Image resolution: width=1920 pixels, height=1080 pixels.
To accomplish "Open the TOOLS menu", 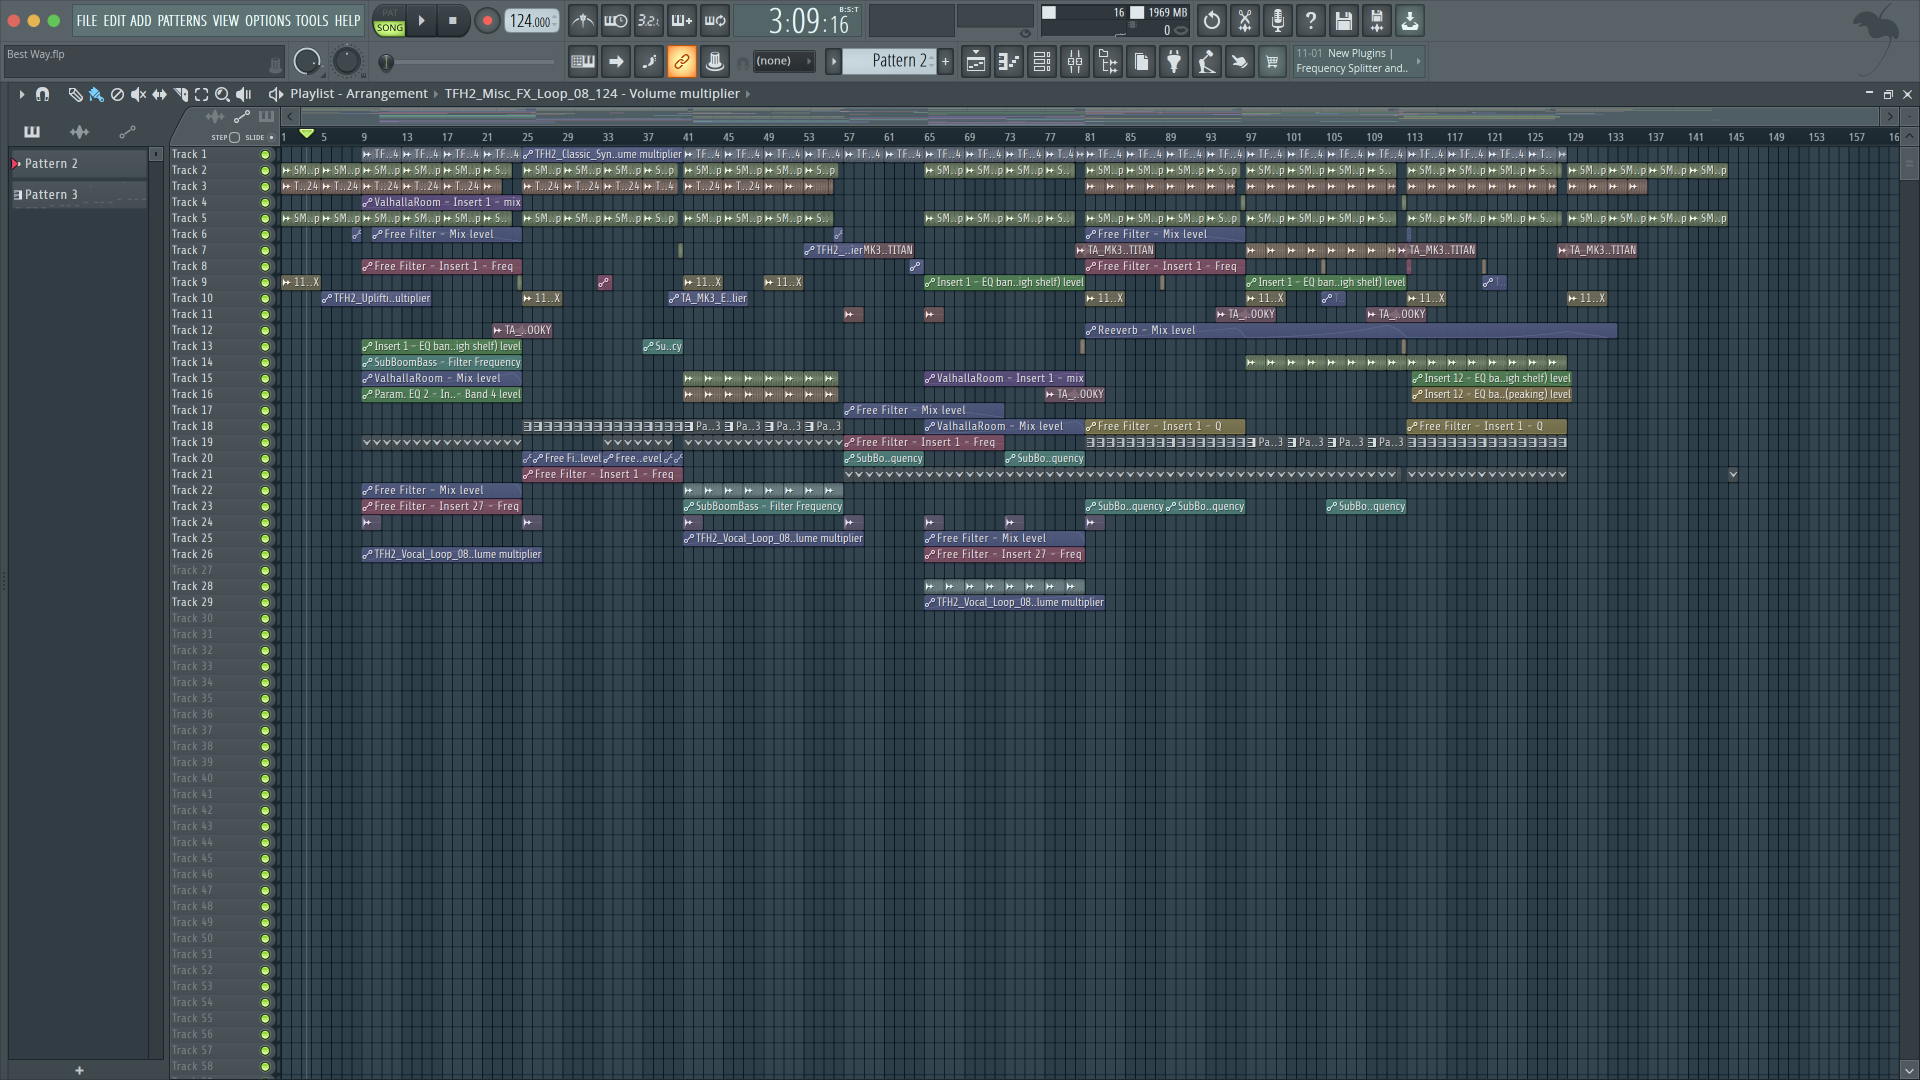I will click(312, 20).
